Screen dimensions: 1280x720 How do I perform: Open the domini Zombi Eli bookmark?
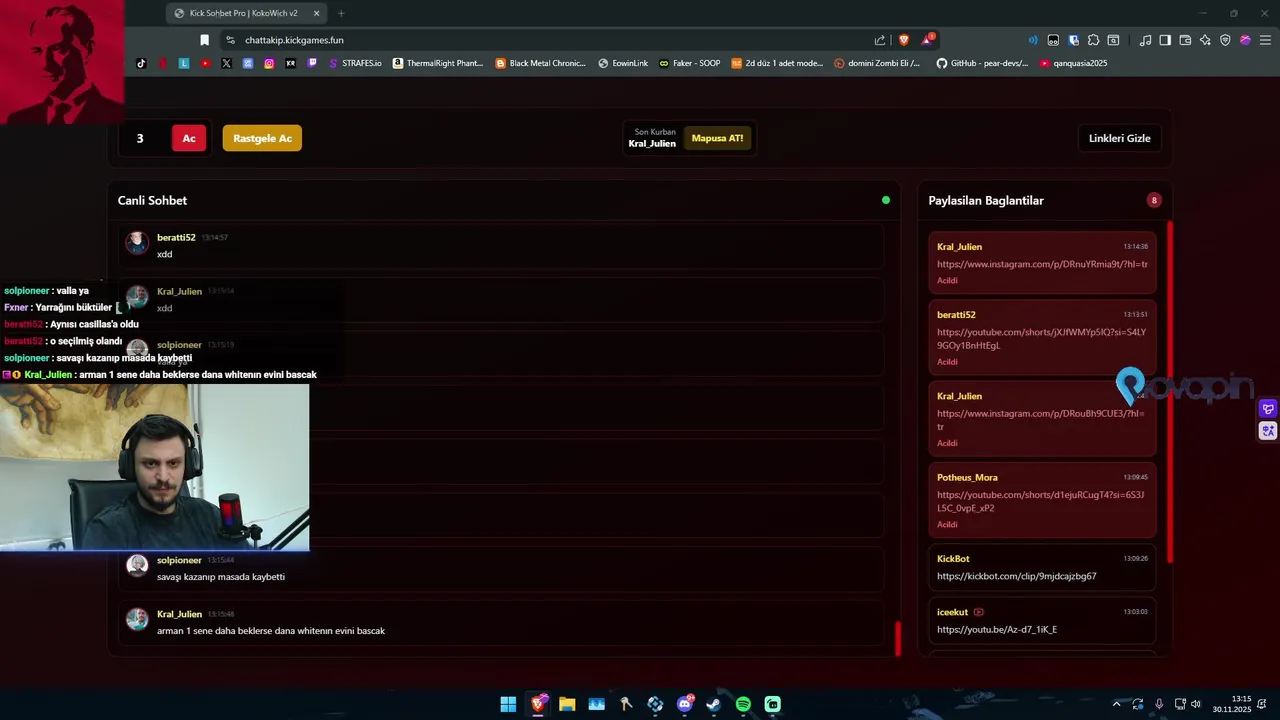pos(877,63)
